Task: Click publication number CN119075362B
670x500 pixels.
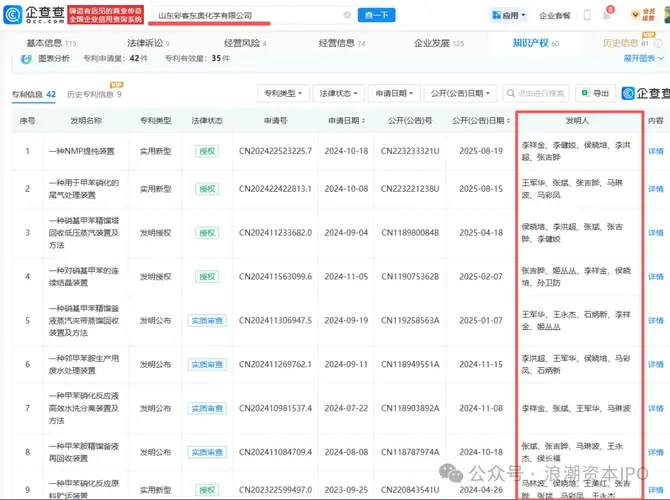Action: 410,277
